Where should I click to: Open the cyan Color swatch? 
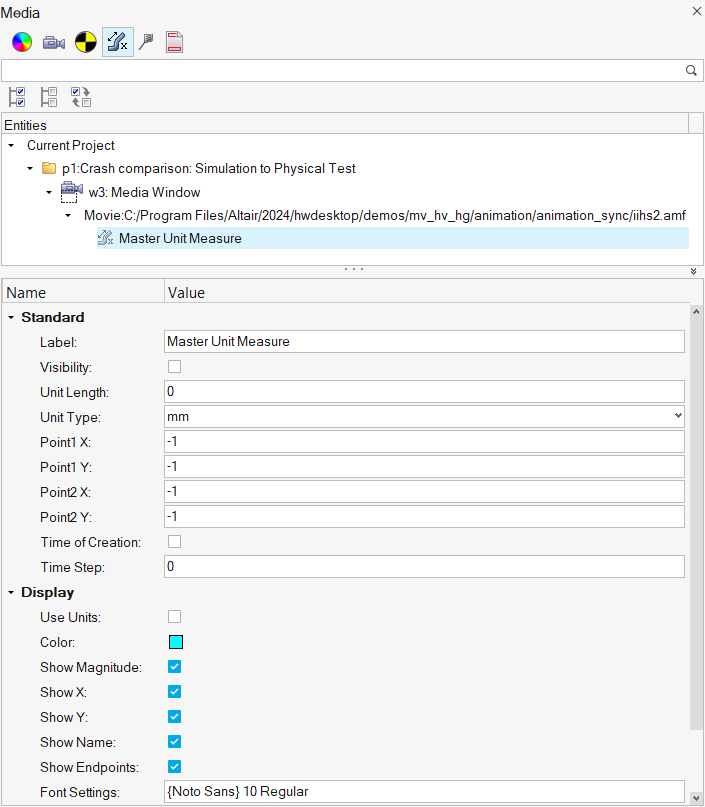click(175, 642)
